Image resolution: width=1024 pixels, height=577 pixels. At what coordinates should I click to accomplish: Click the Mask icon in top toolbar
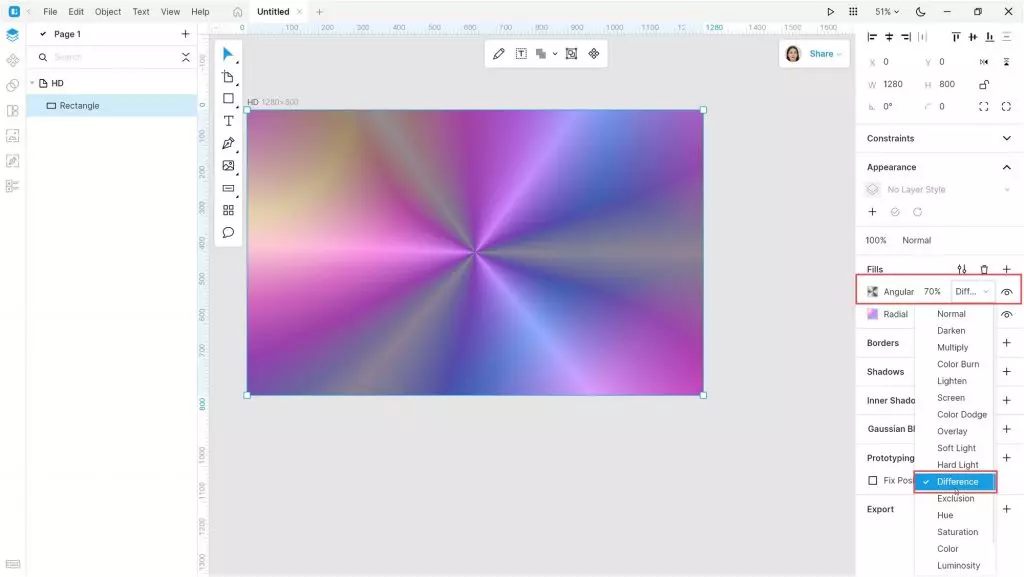tap(571, 54)
